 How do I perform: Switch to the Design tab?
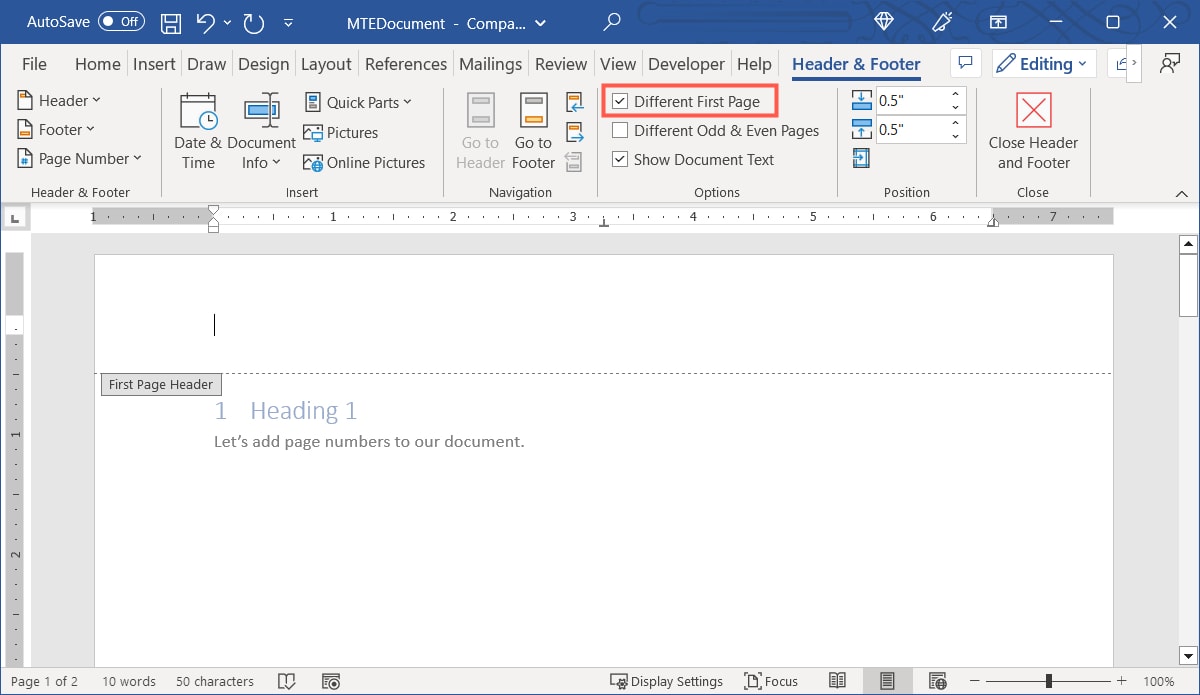coord(263,63)
